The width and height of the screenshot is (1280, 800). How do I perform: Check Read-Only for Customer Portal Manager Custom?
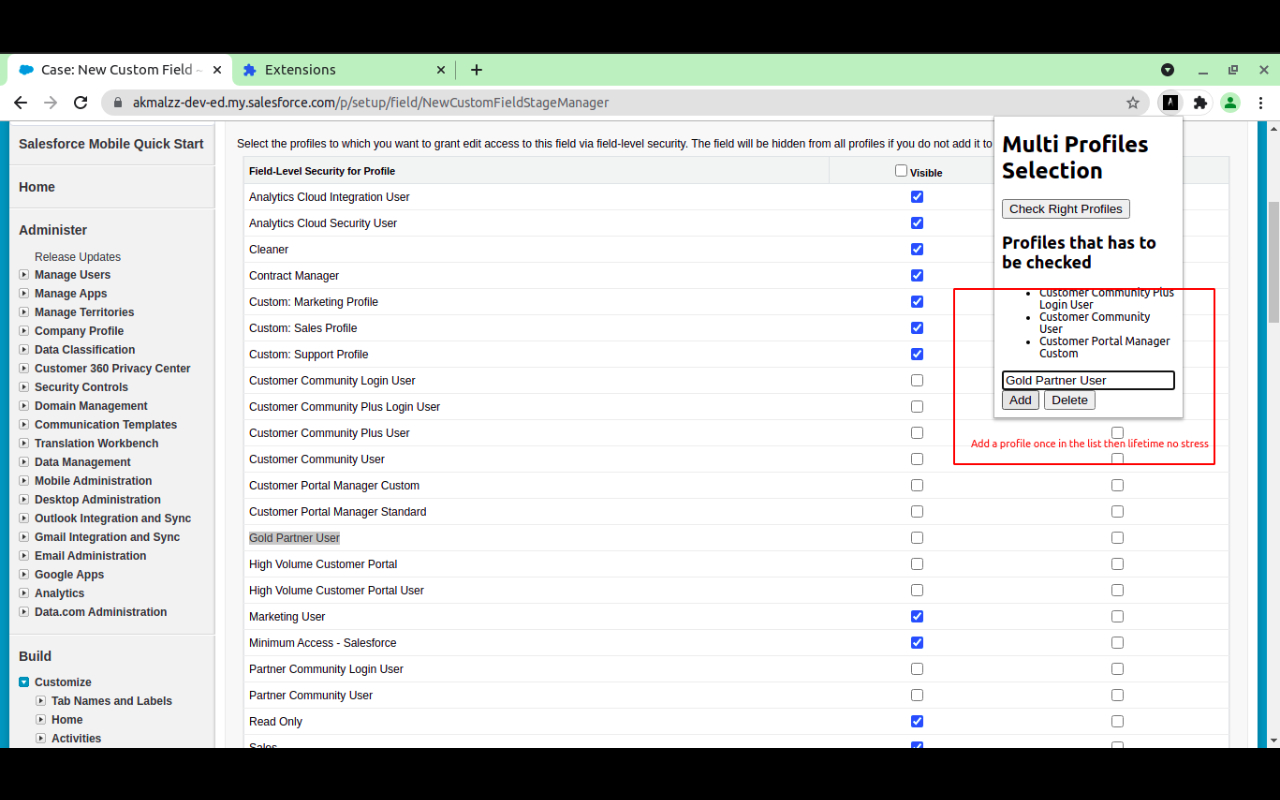point(1117,485)
